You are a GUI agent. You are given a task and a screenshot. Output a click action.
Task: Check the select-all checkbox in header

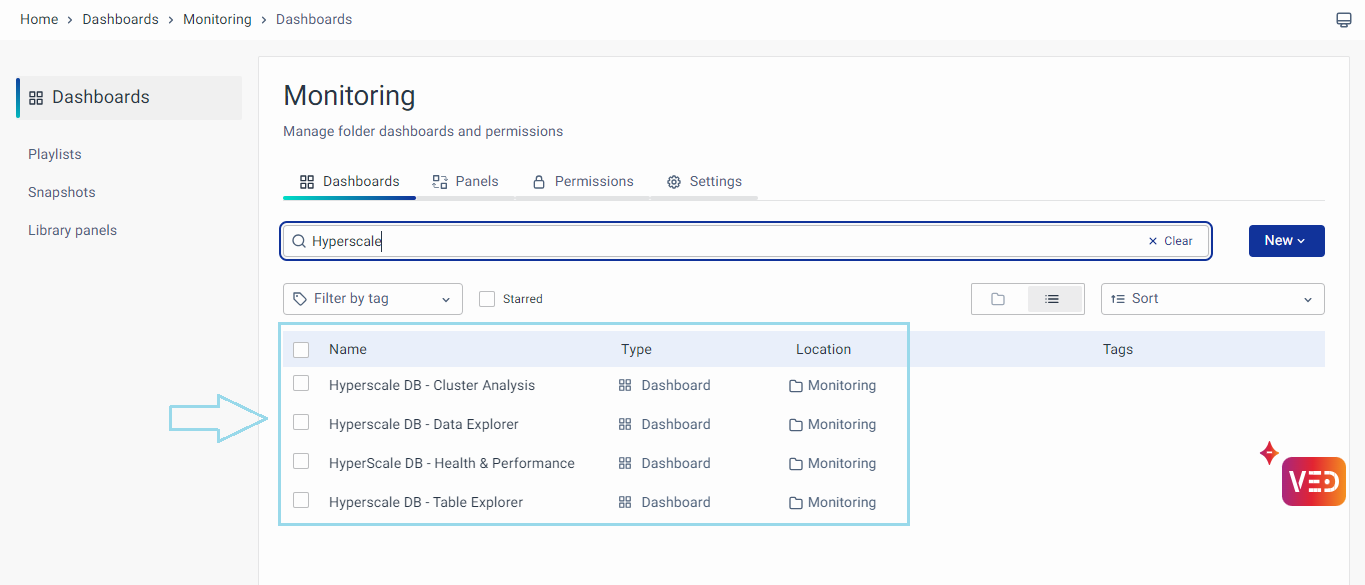point(301,350)
